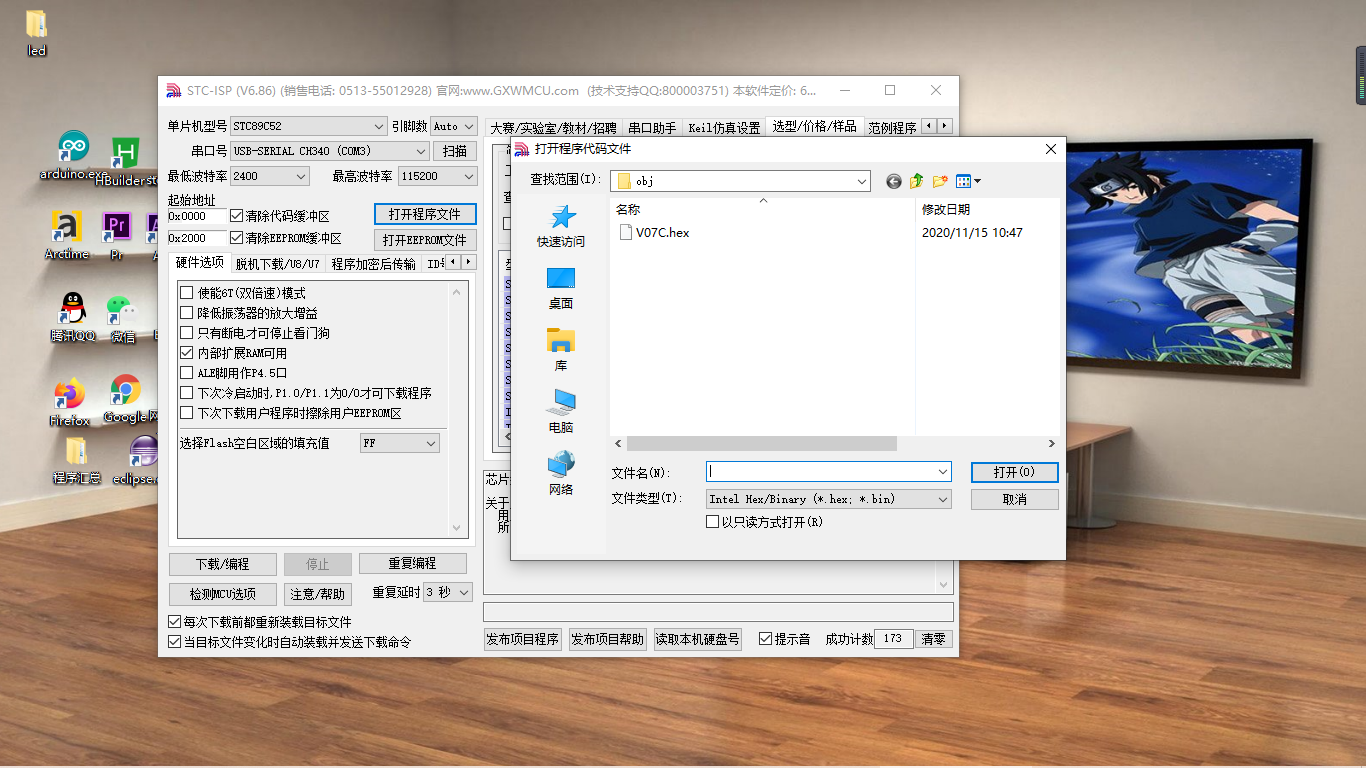This screenshot has height=768, width=1366.
Task: Click the 取消 button in dialog
Action: pos(1014,499)
